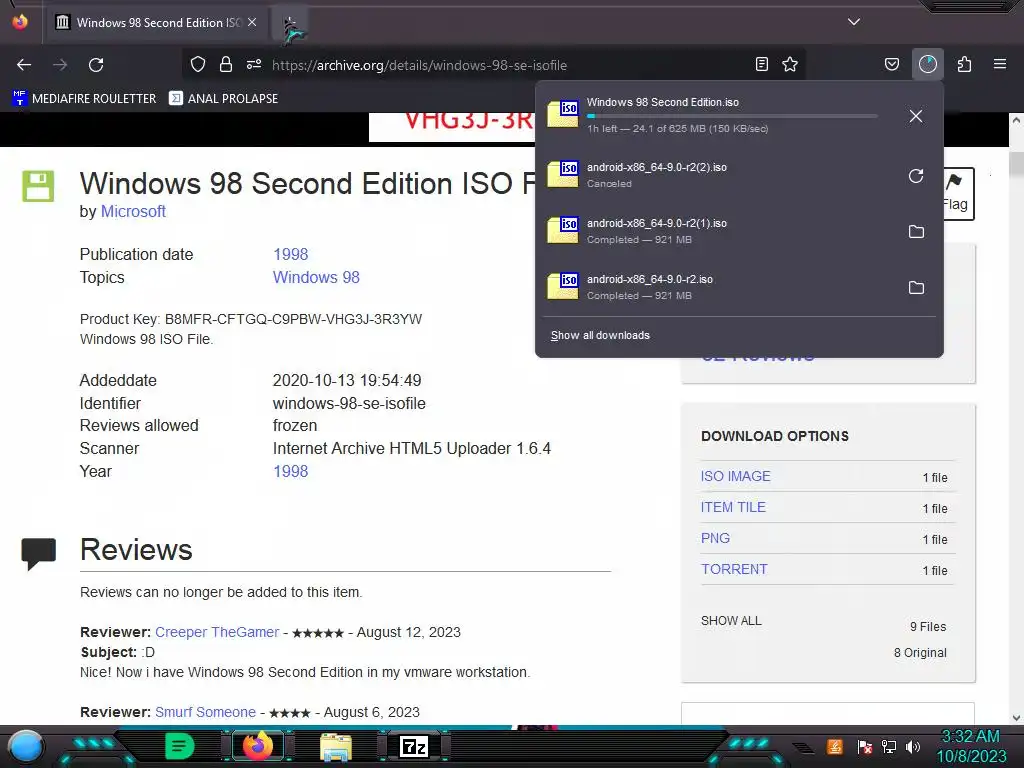The height and width of the screenshot is (768, 1024).
Task: Open the Microsoft author link
Action: point(133,212)
